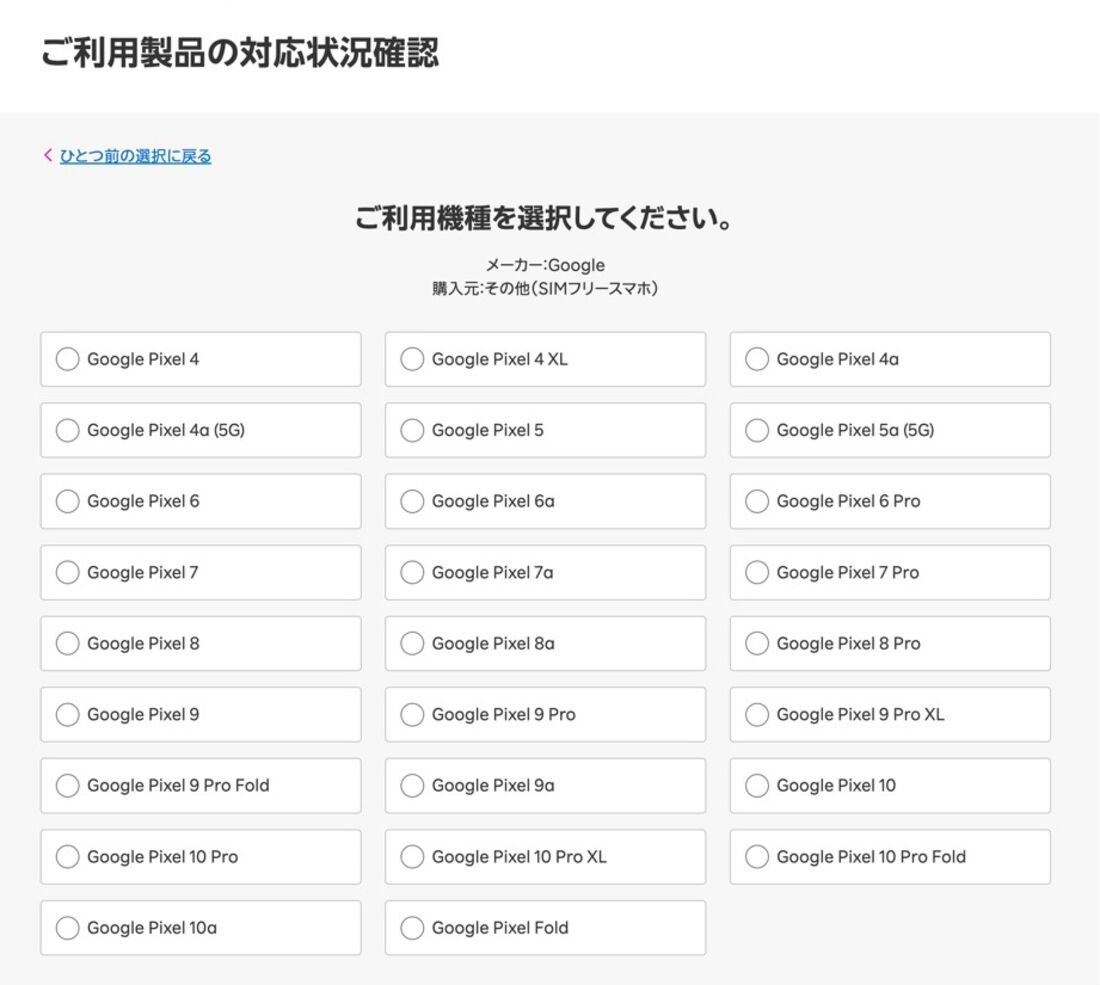1100x985 pixels.
Task: Pick Google Pixel 5a (5G)
Action: click(x=890, y=430)
